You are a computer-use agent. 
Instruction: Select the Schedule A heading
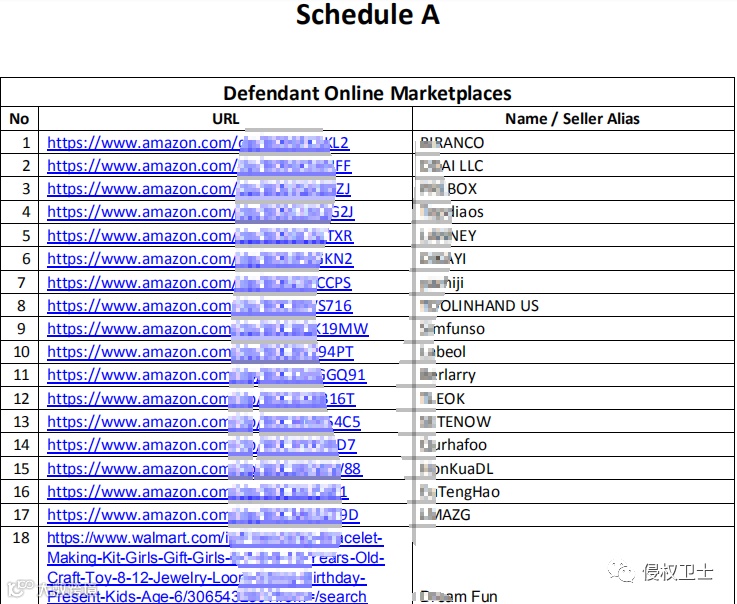pyautogui.click(x=368, y=15)
